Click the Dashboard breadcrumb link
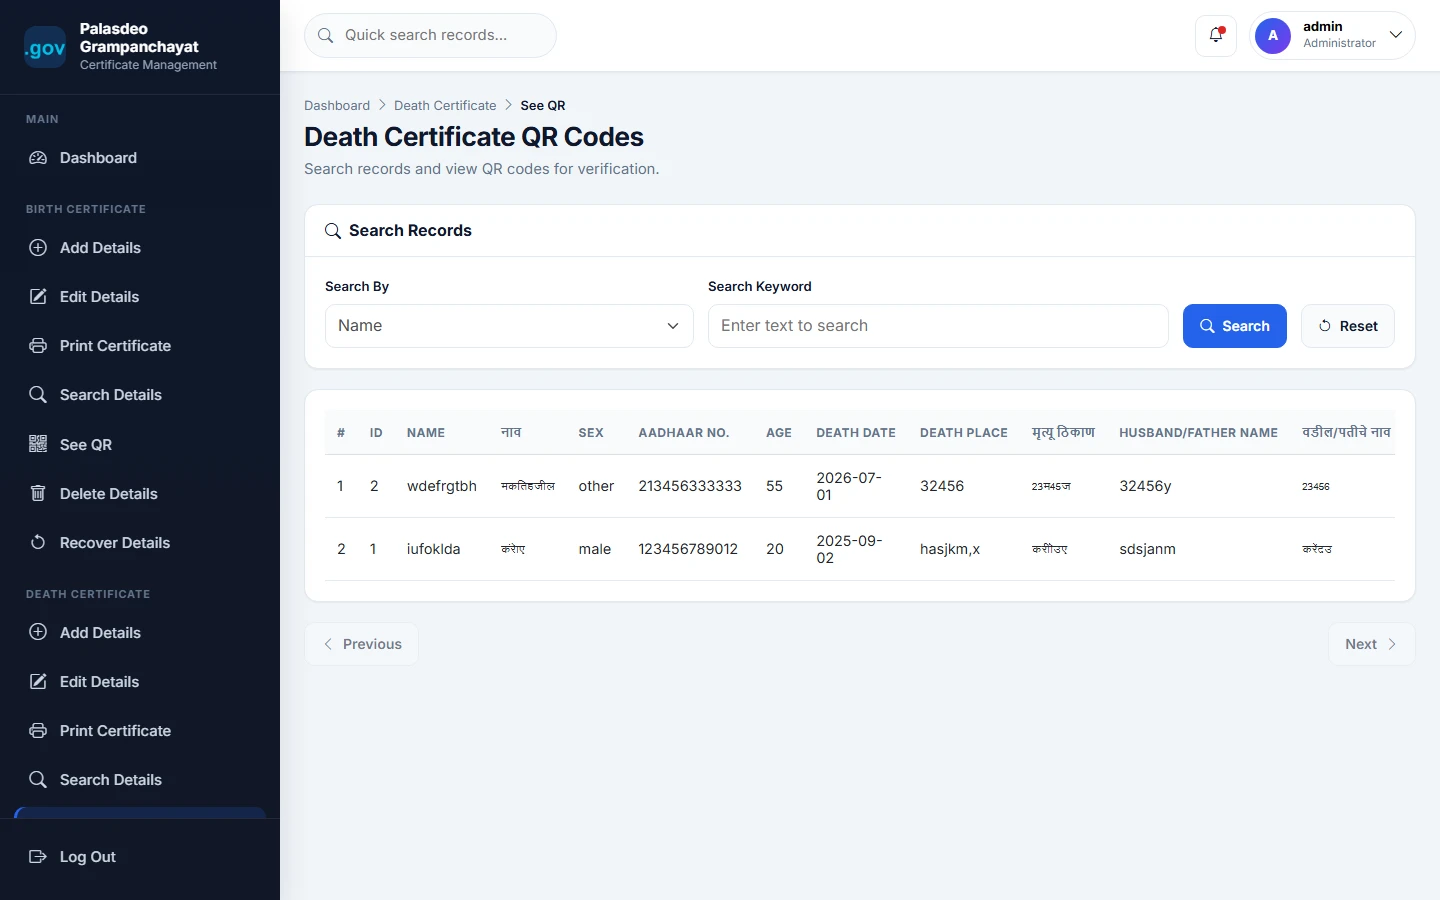Image resolution: width=1440 pixels, height=900 pixels. (x=337, y=105)
